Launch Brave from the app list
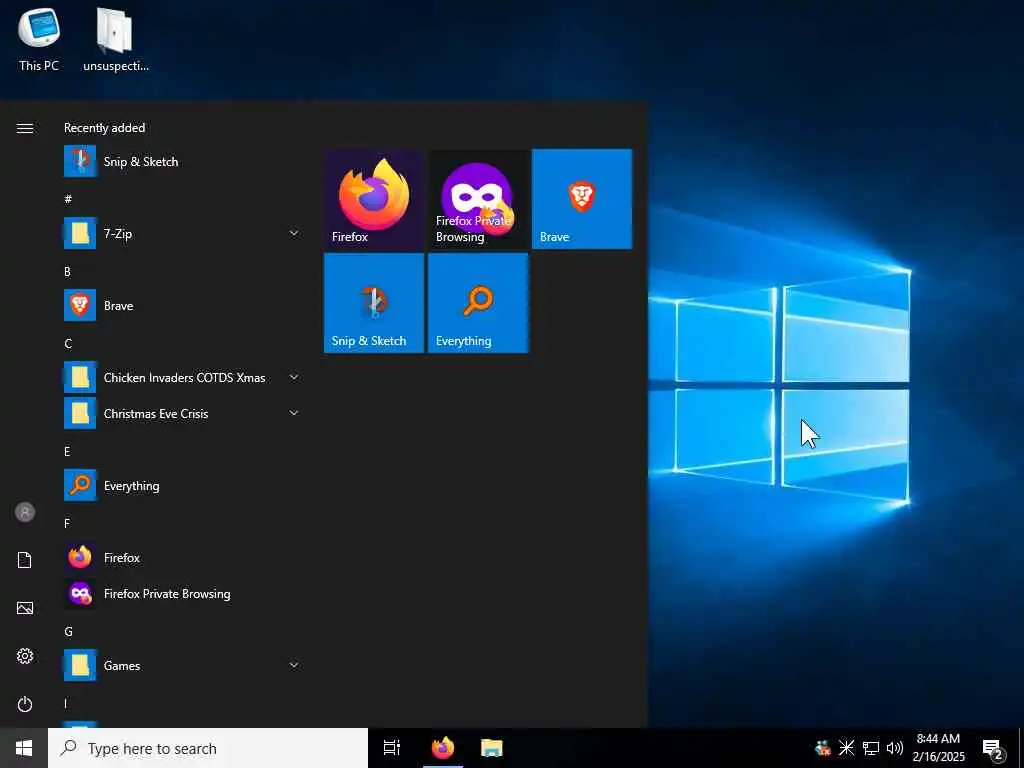Image resolution: width=1024 pixels, height=768 pixels. [183, 306]
